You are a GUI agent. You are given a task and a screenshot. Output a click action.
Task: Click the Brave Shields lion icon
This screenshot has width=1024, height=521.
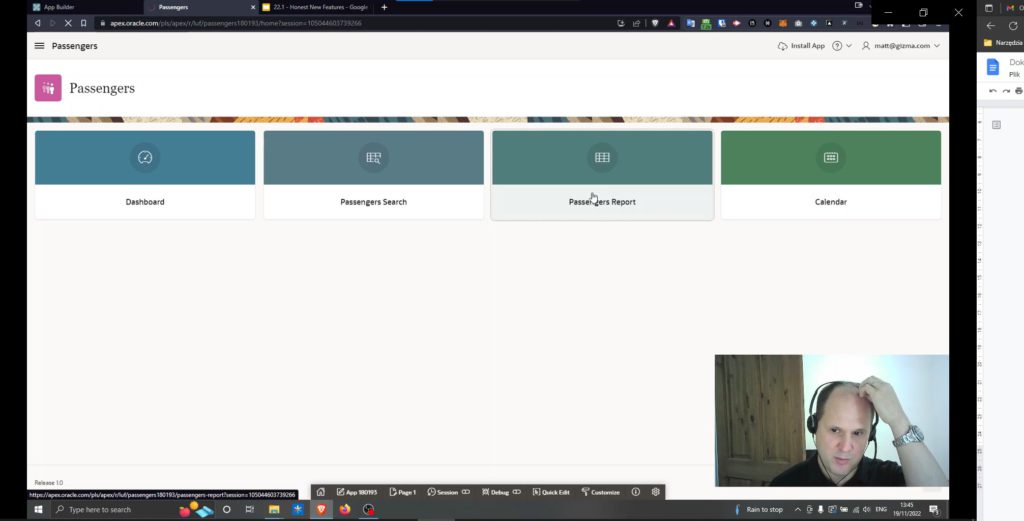coord(655,23)
